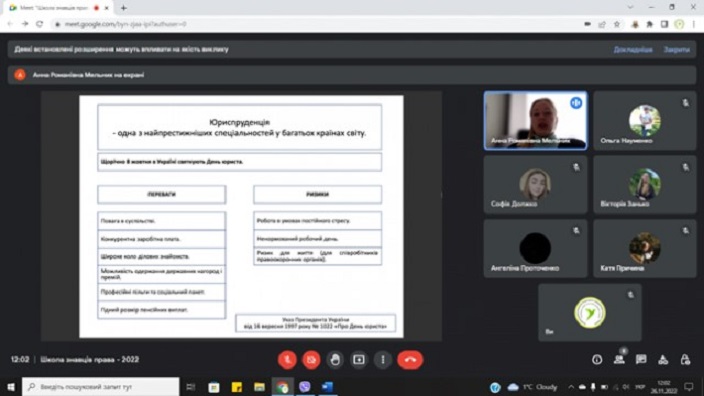This screenshot has height=396, width=704.
Task: Open the Chrome profile avatar
Action: (x=679, y=24)
